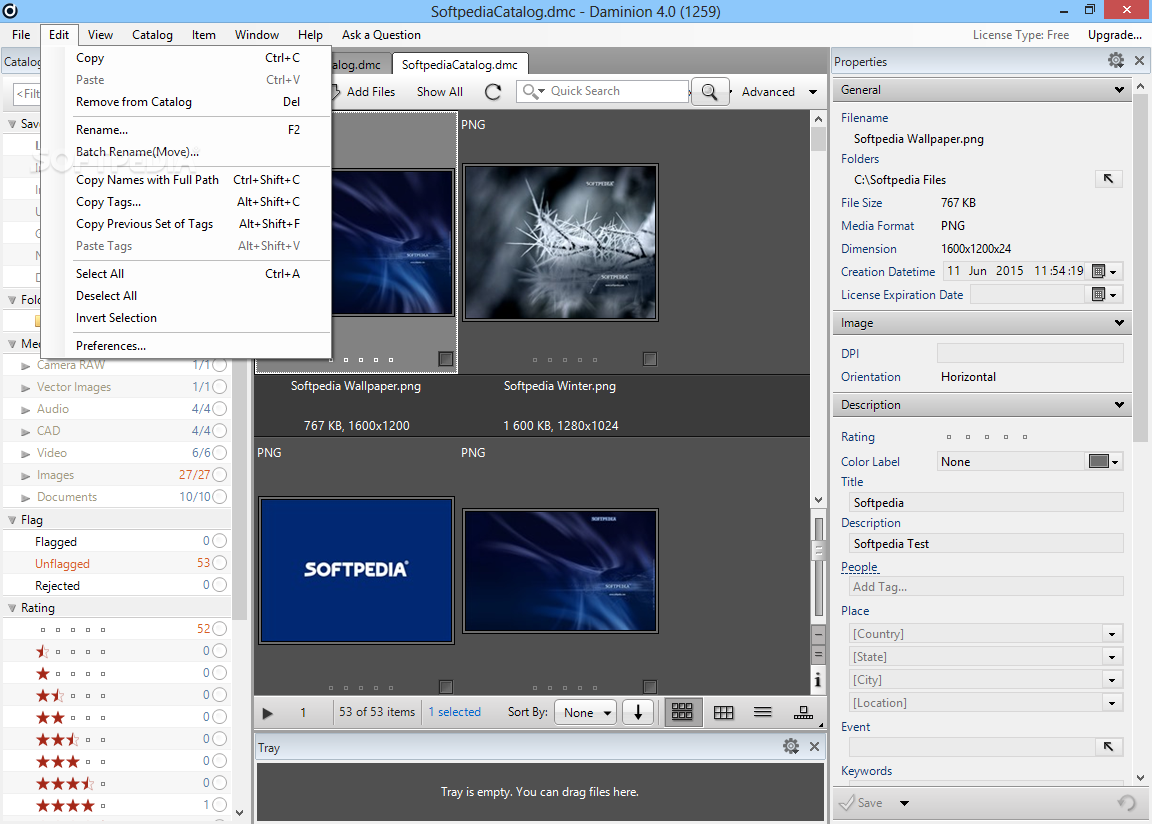Open Creation Datetime calendar picker
This screenshot has height=824, width=1152.
[1104, 272]
